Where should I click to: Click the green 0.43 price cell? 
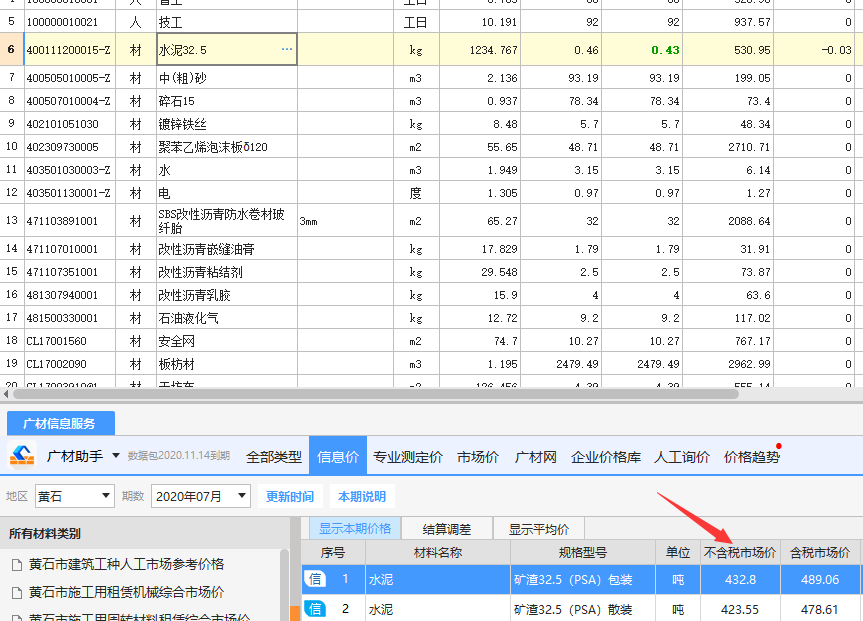coord(642,50)
